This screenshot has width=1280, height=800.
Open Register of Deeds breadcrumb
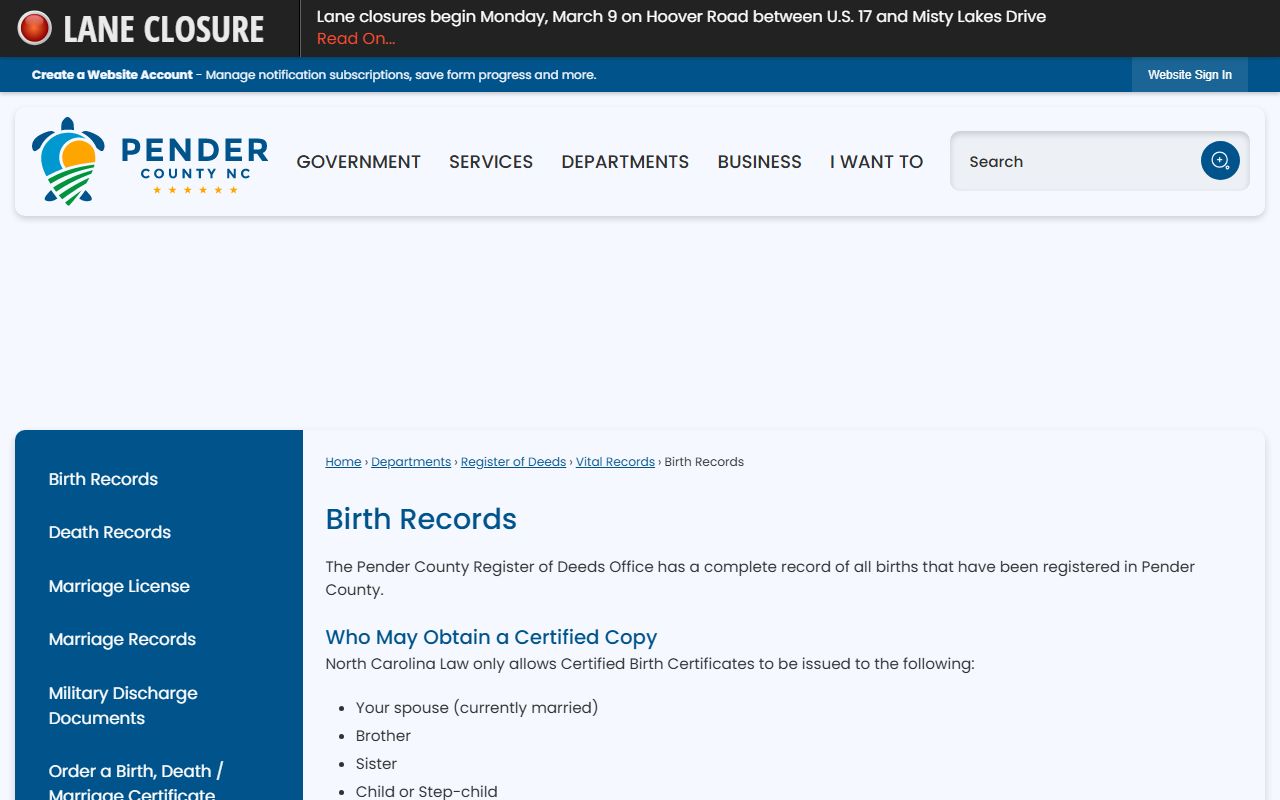[x=513, y=462]
